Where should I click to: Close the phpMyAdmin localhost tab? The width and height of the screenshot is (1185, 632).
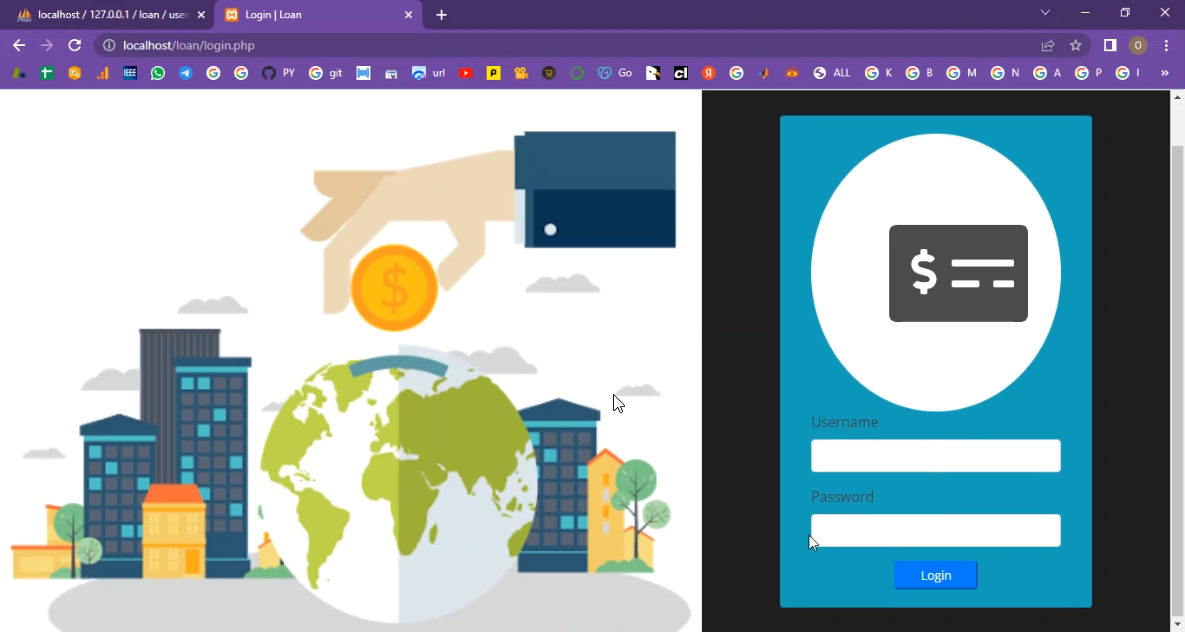click(x=201, y=14)
